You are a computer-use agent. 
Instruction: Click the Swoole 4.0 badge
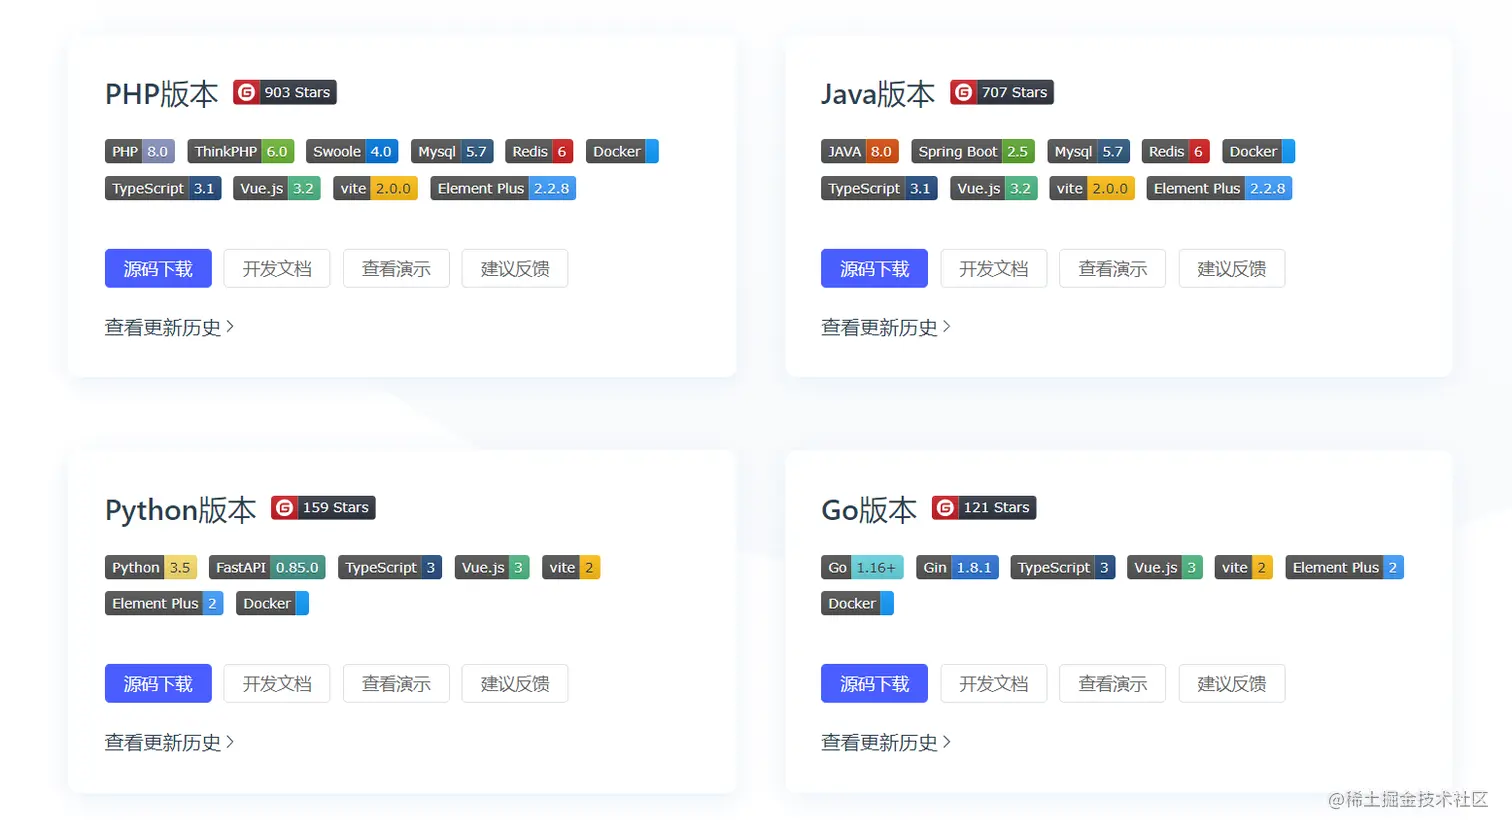pyautogui.click(x=352, y=151)
